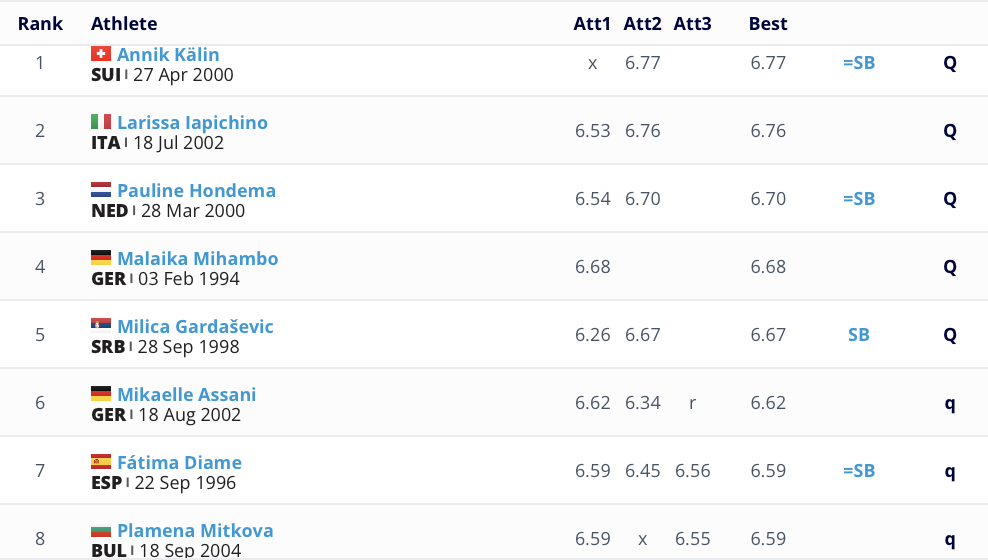Click the Spanish flag icon beside Fátima Diame
Screen dimensions: 988x560
101,462
